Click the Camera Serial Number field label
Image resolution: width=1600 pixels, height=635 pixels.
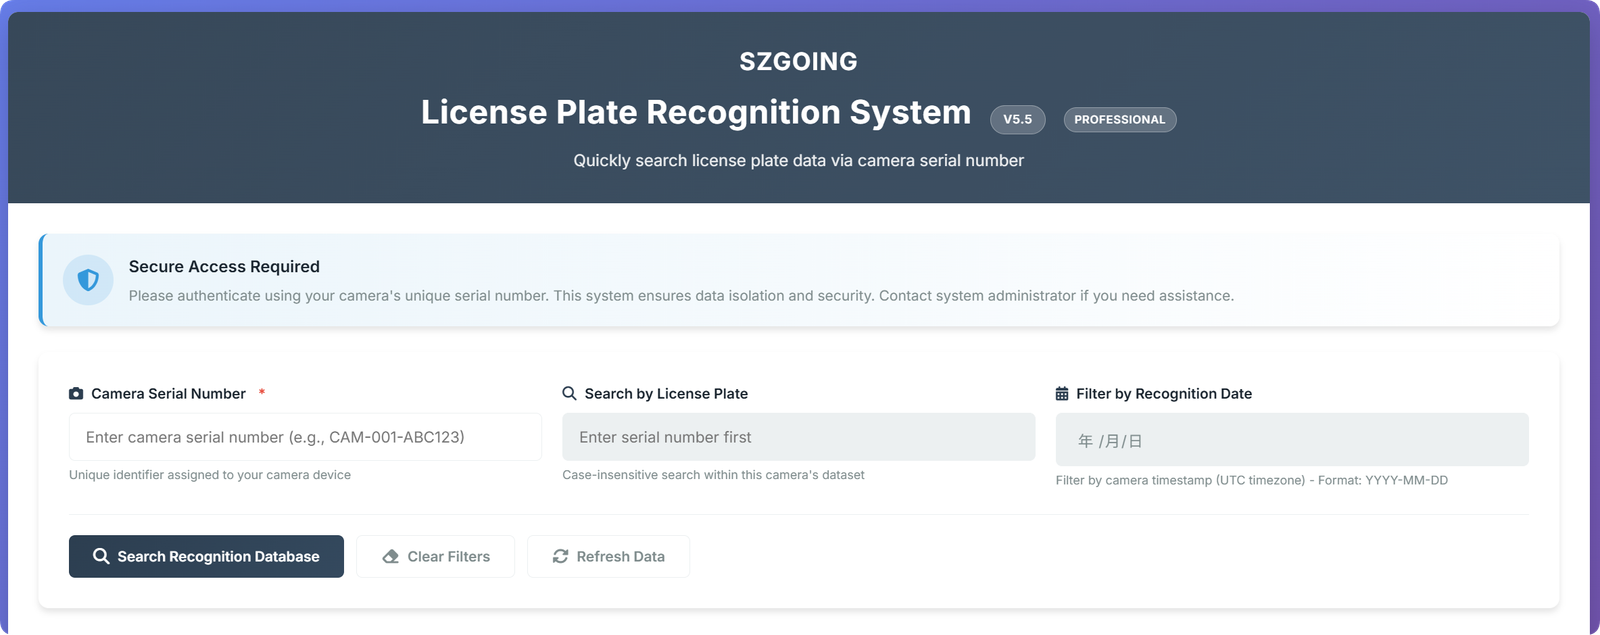pos(168,394)
